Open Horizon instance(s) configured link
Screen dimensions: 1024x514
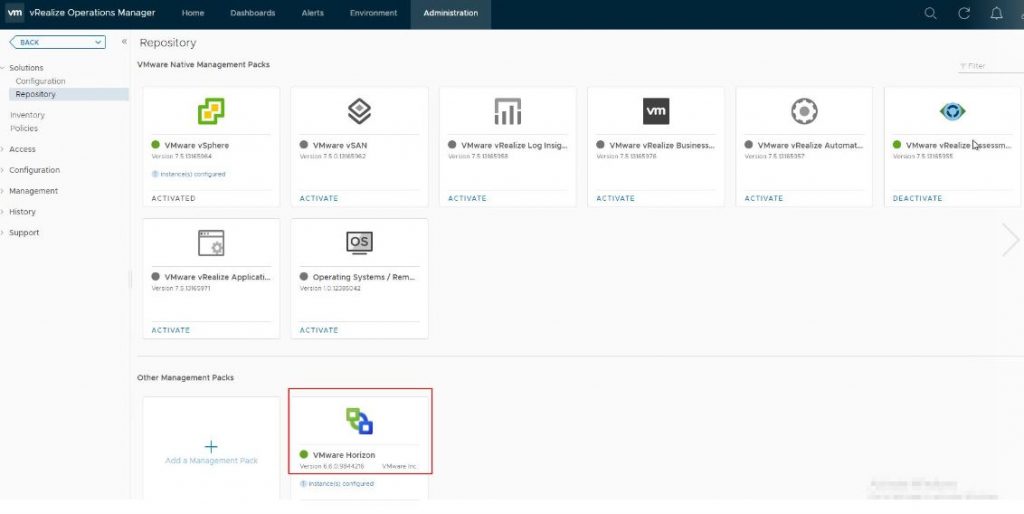pos(337,484)
